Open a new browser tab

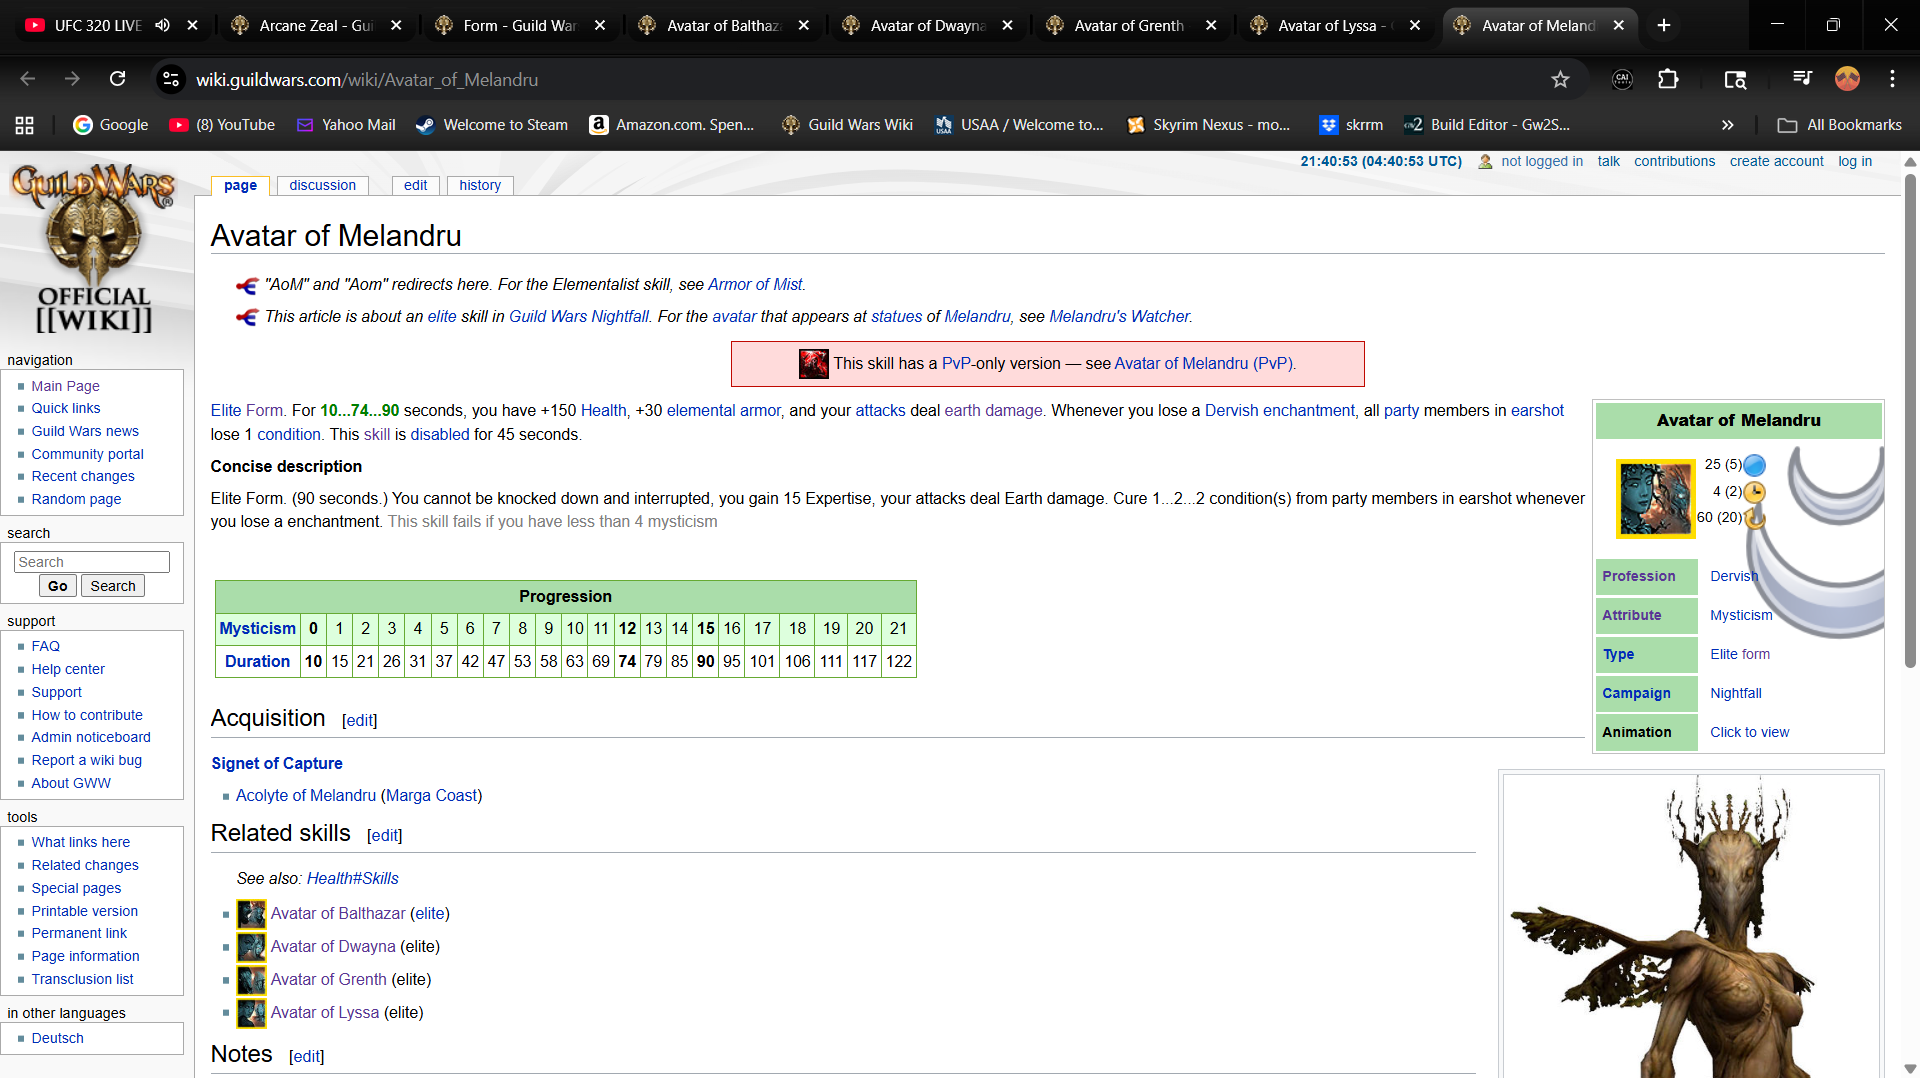[1664, 25]
